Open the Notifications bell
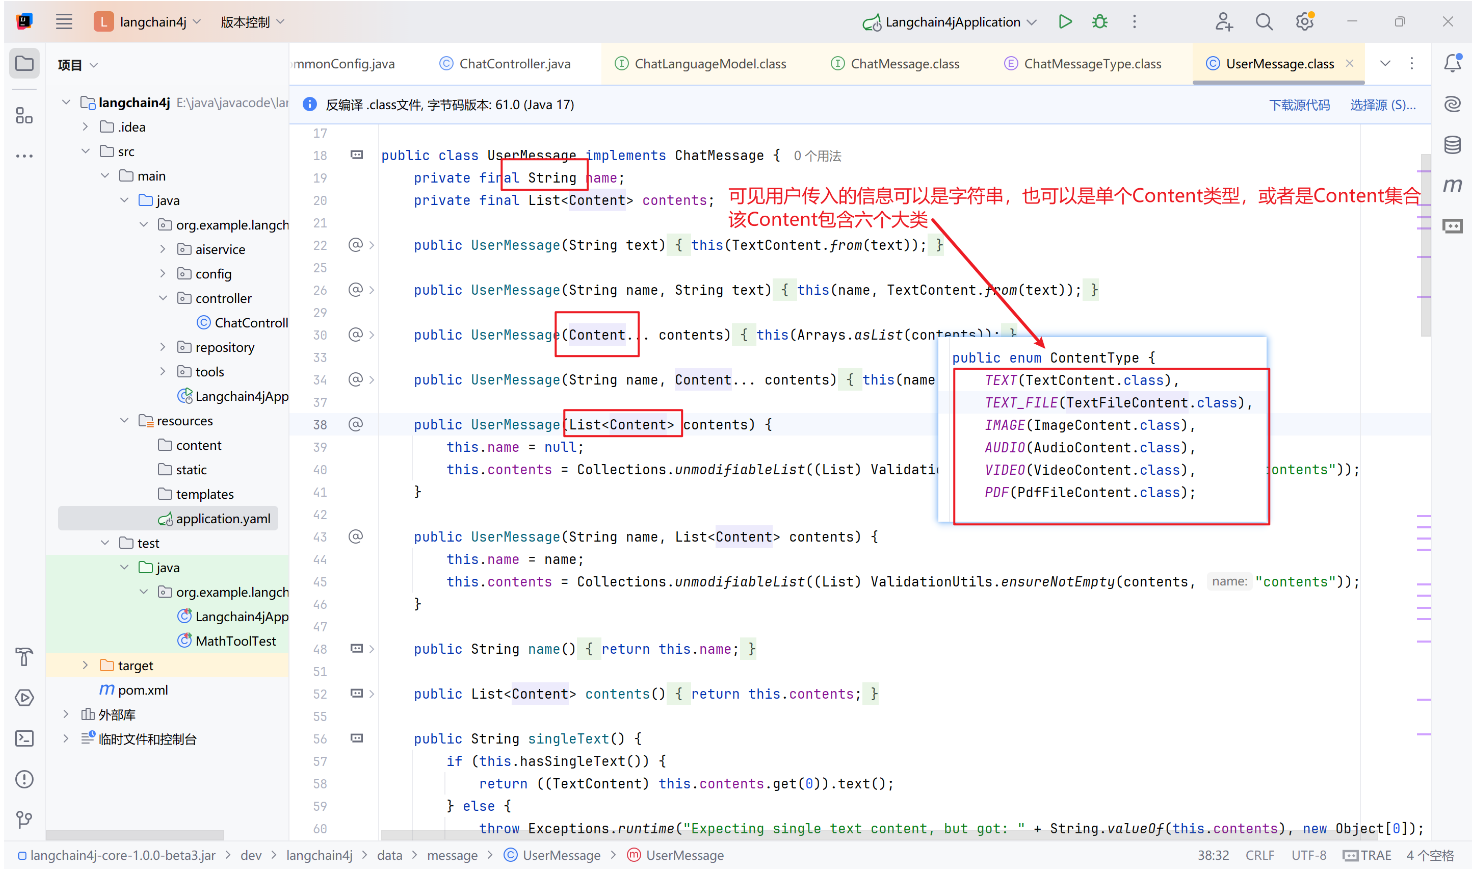The width and height of the screenshot is (1480, 869). (1453, 64)
